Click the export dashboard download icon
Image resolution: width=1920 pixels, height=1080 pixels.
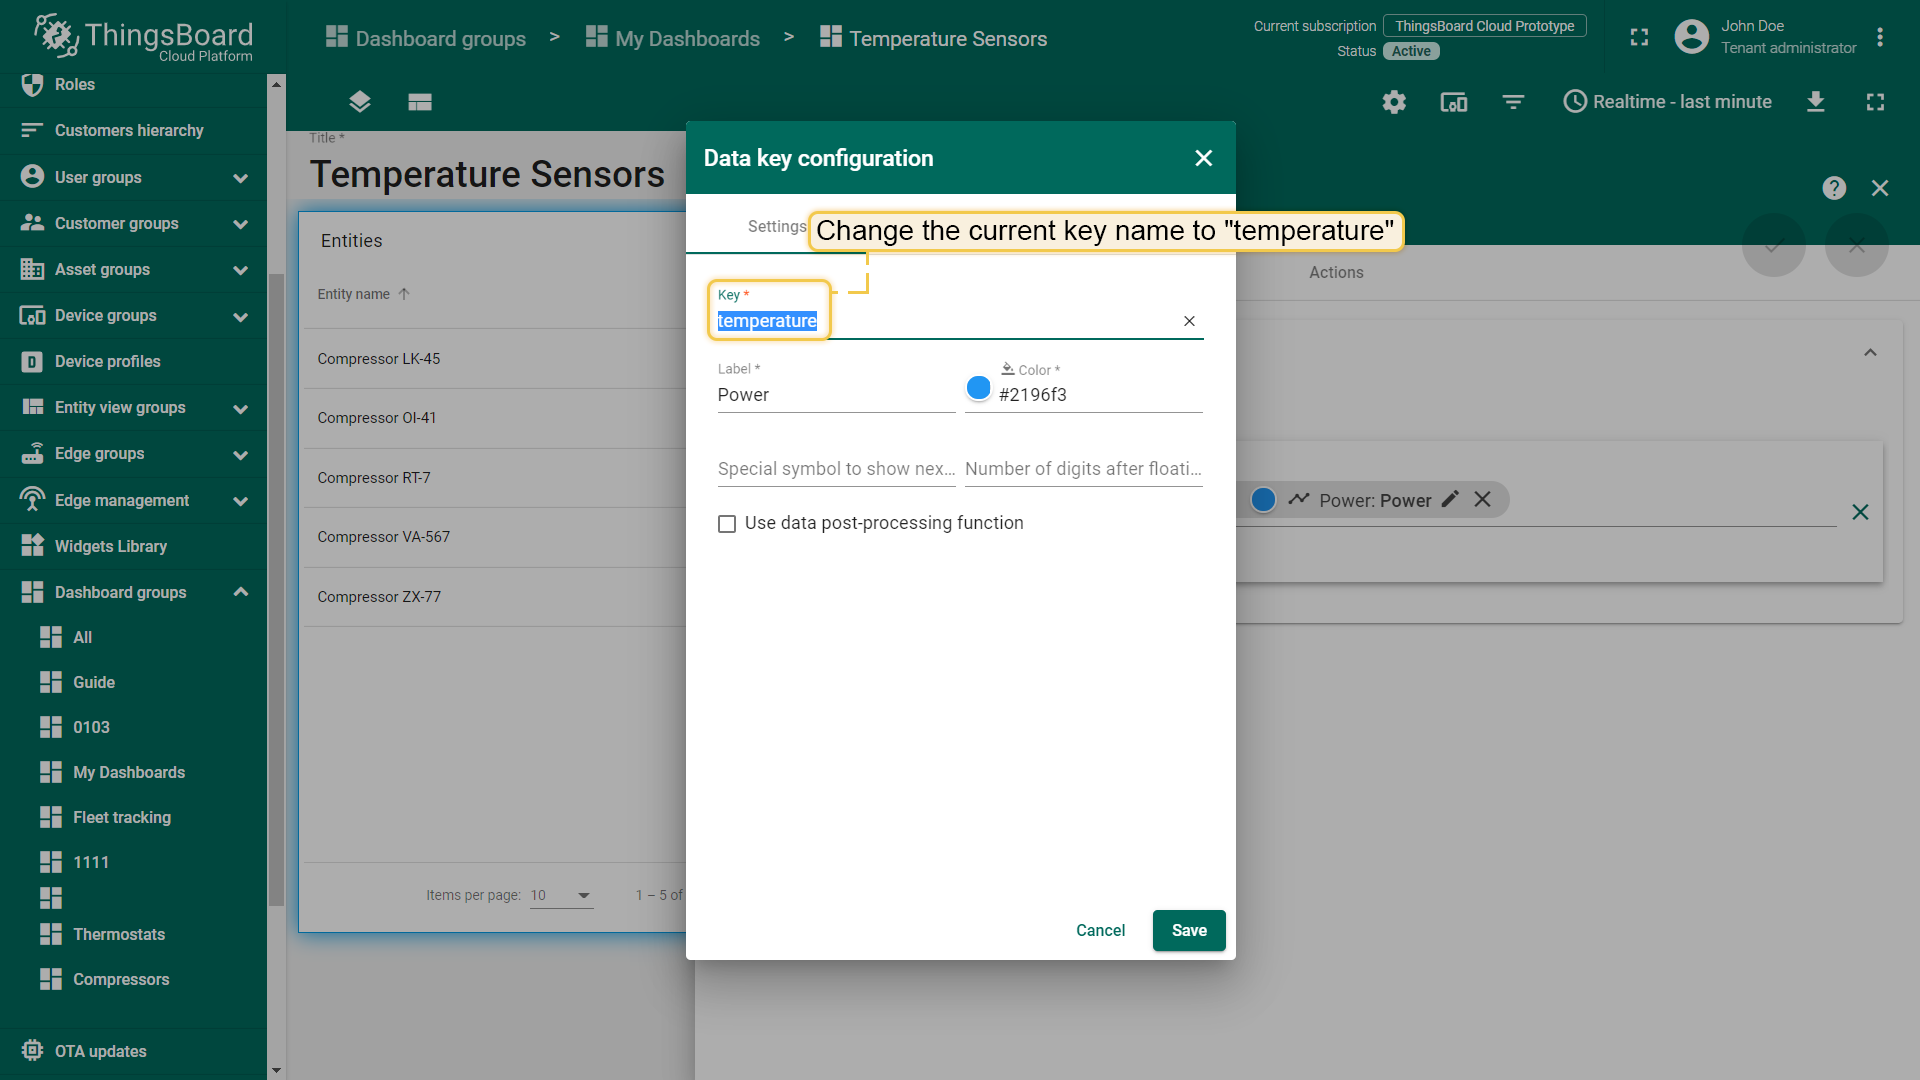pos(1816,102)
